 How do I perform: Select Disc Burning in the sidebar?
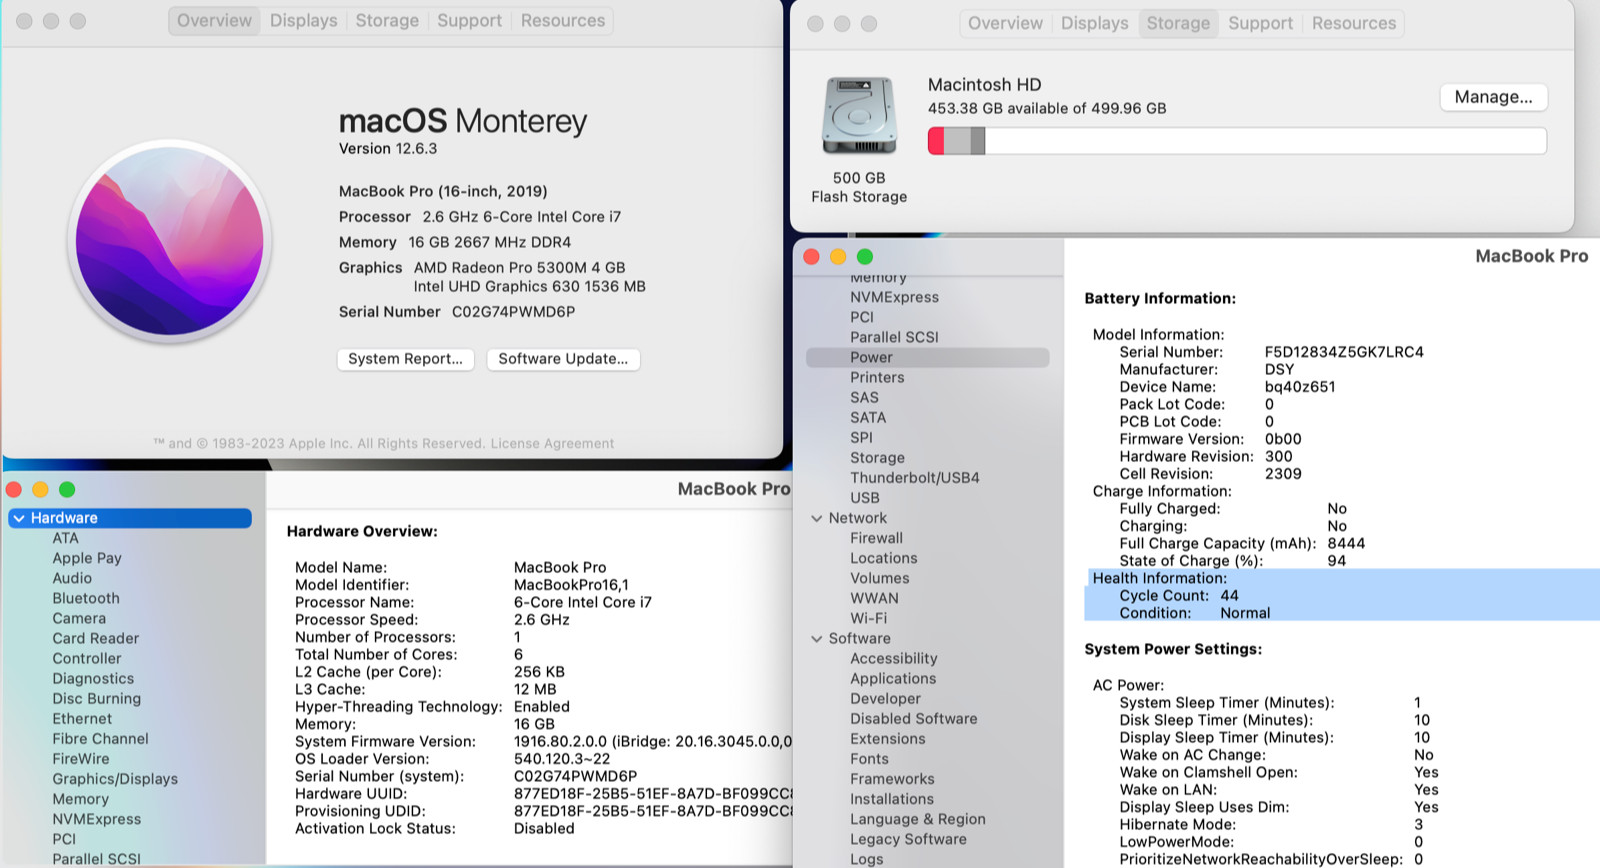pyautogui.click(x=97, y=698)
